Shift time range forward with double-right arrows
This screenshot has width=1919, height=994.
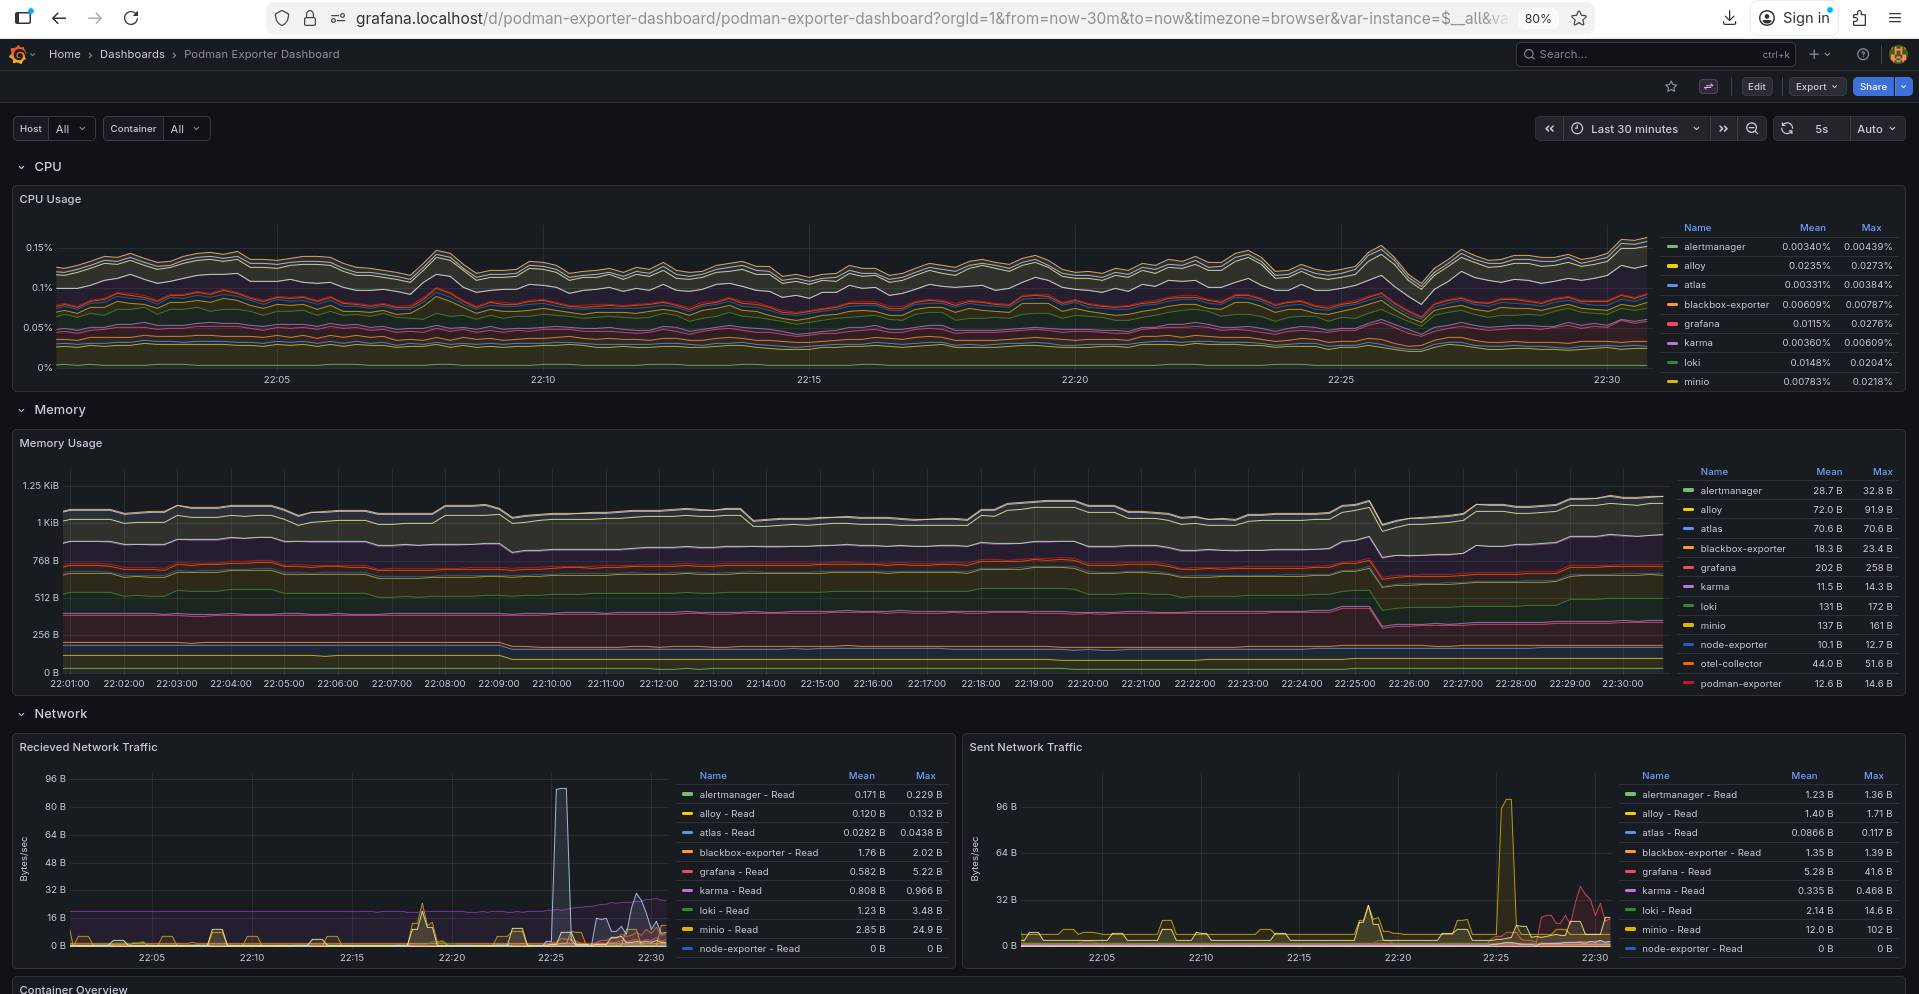click(x=1723, y=129)
